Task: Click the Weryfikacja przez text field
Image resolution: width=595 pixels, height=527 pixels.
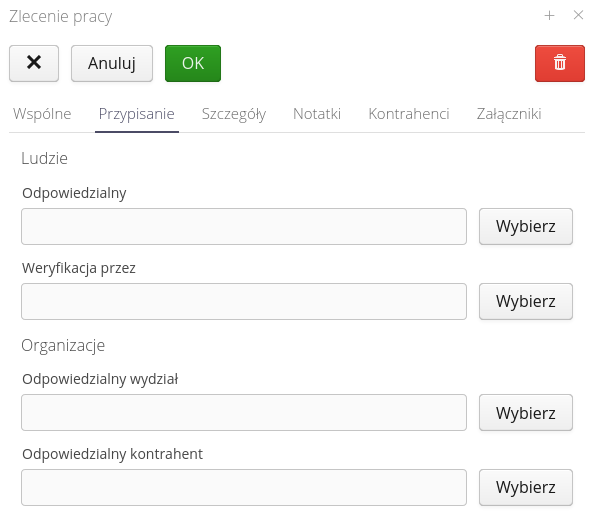Action: [244, 302]
